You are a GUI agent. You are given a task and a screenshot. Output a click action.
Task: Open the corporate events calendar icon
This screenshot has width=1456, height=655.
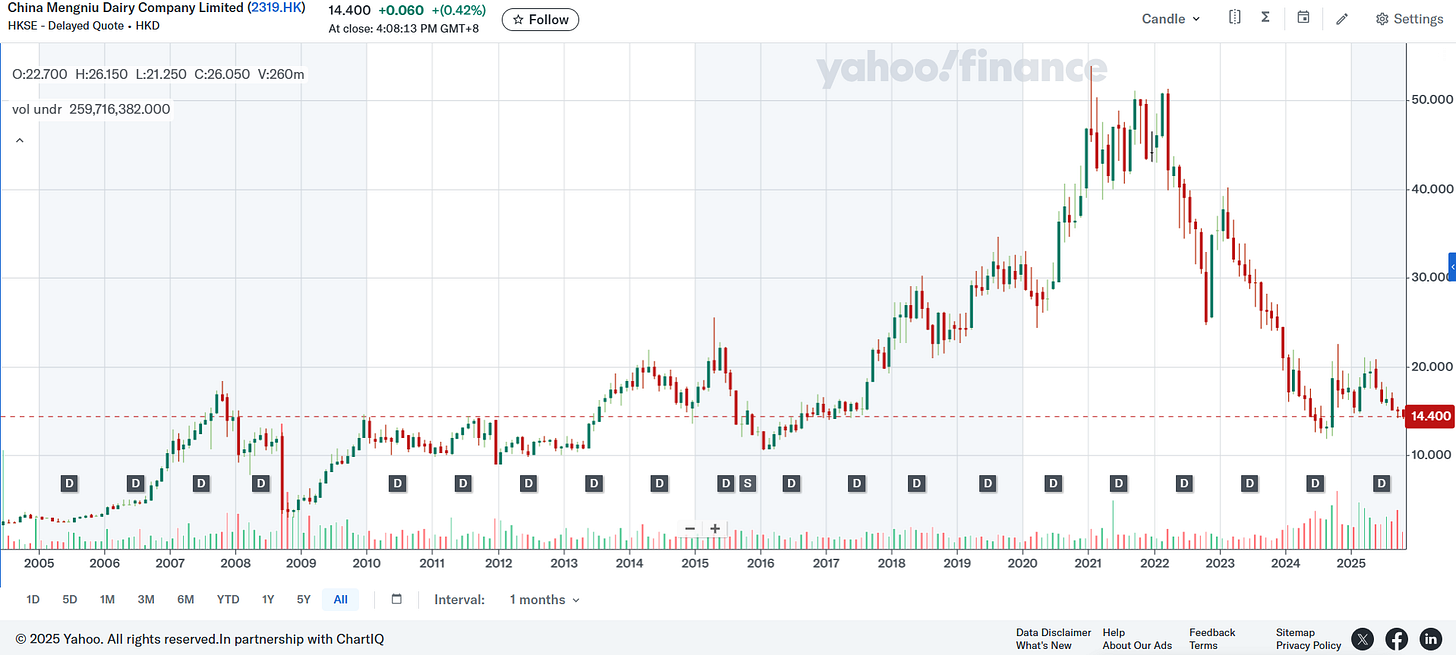pos(1303,18)
